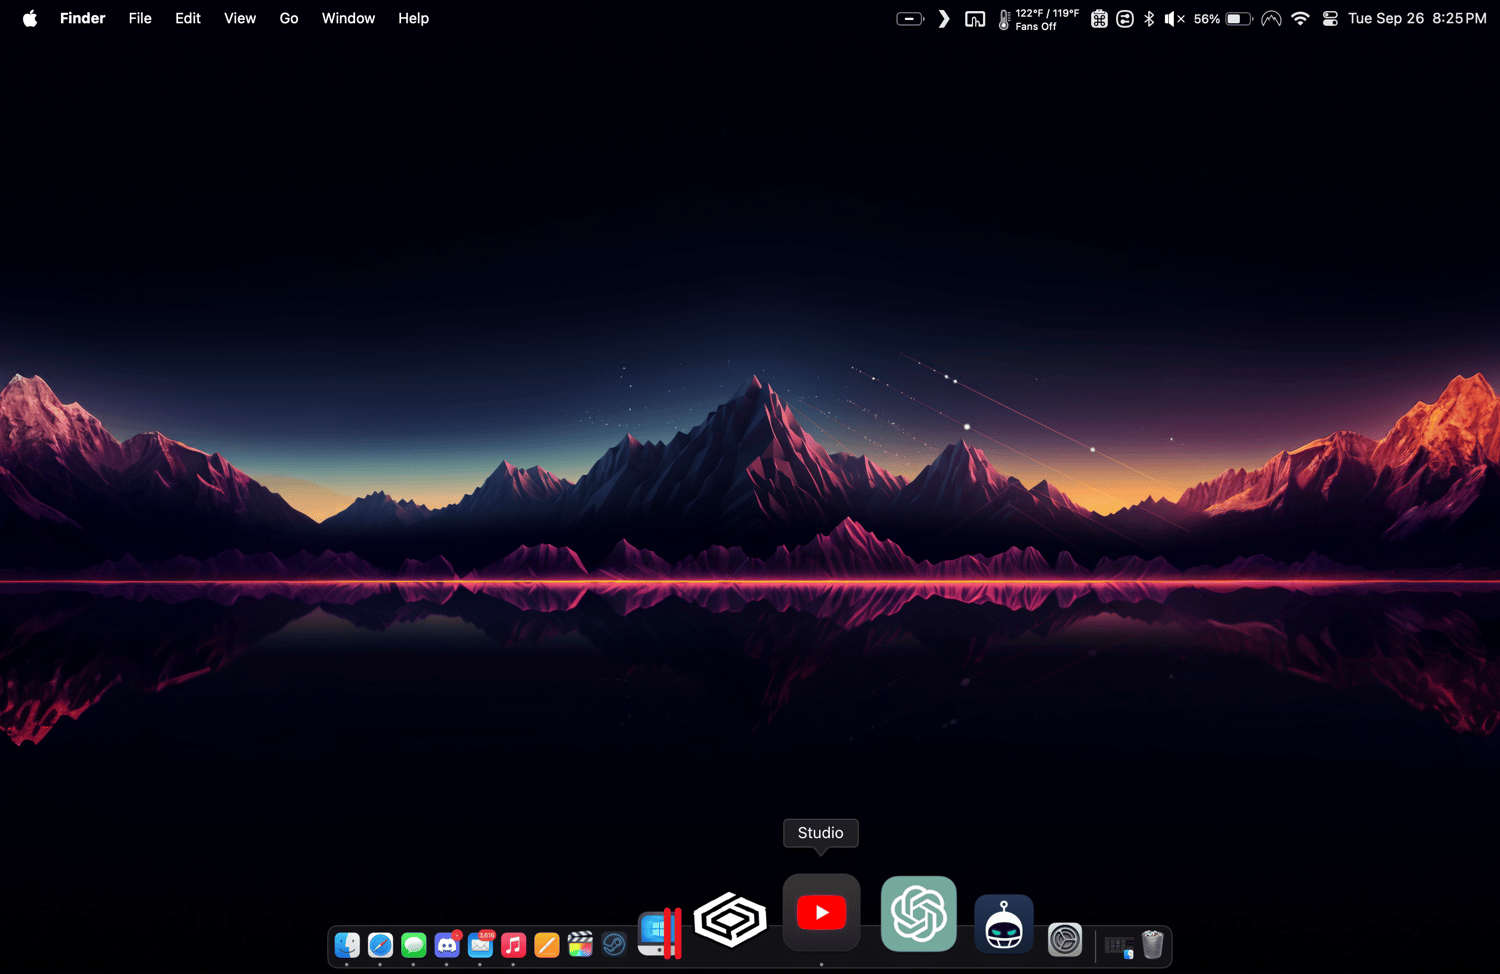Launch Parallels Desktop from the Dock

[659, 933]
